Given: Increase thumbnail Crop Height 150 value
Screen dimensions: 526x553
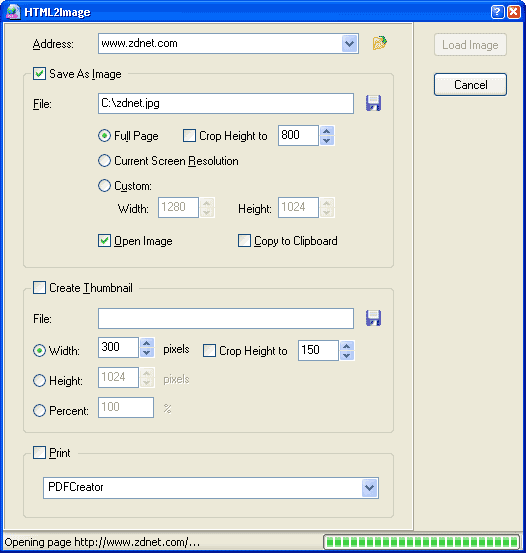Looking at the screenshot, I should pos(347,346).
